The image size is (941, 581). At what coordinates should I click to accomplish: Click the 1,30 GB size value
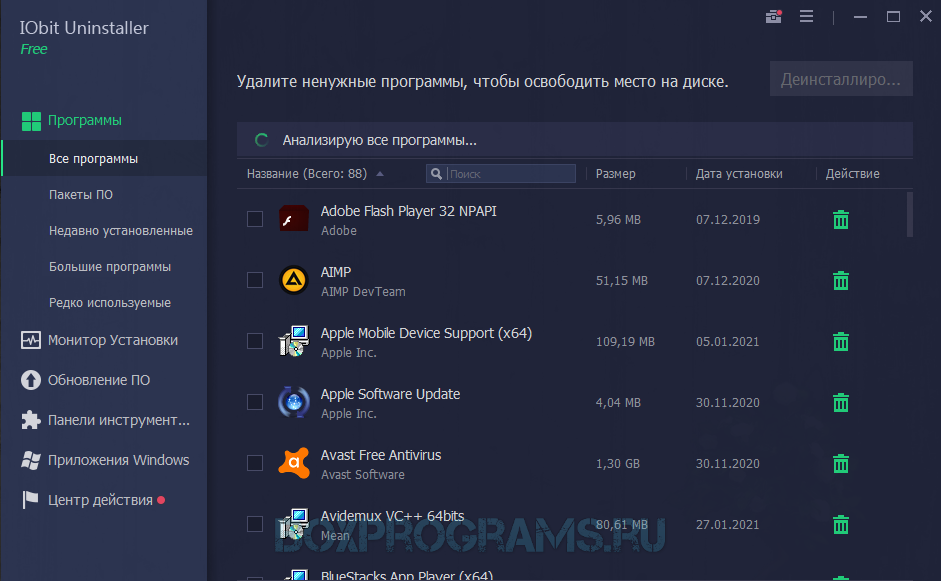click(x=618, y=463)
